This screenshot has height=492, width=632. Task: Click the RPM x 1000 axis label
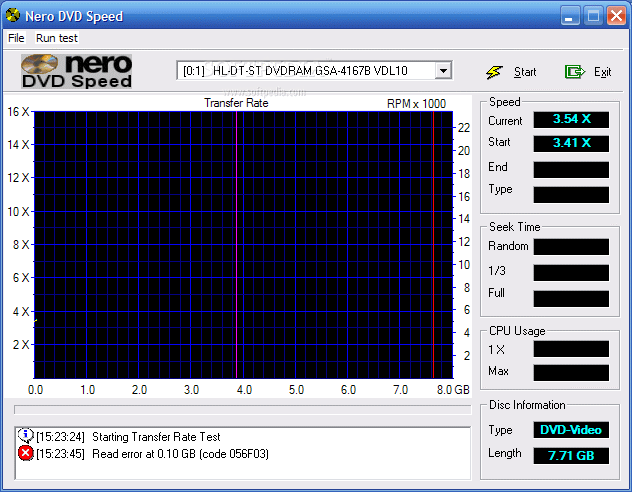tap(416, 104)
